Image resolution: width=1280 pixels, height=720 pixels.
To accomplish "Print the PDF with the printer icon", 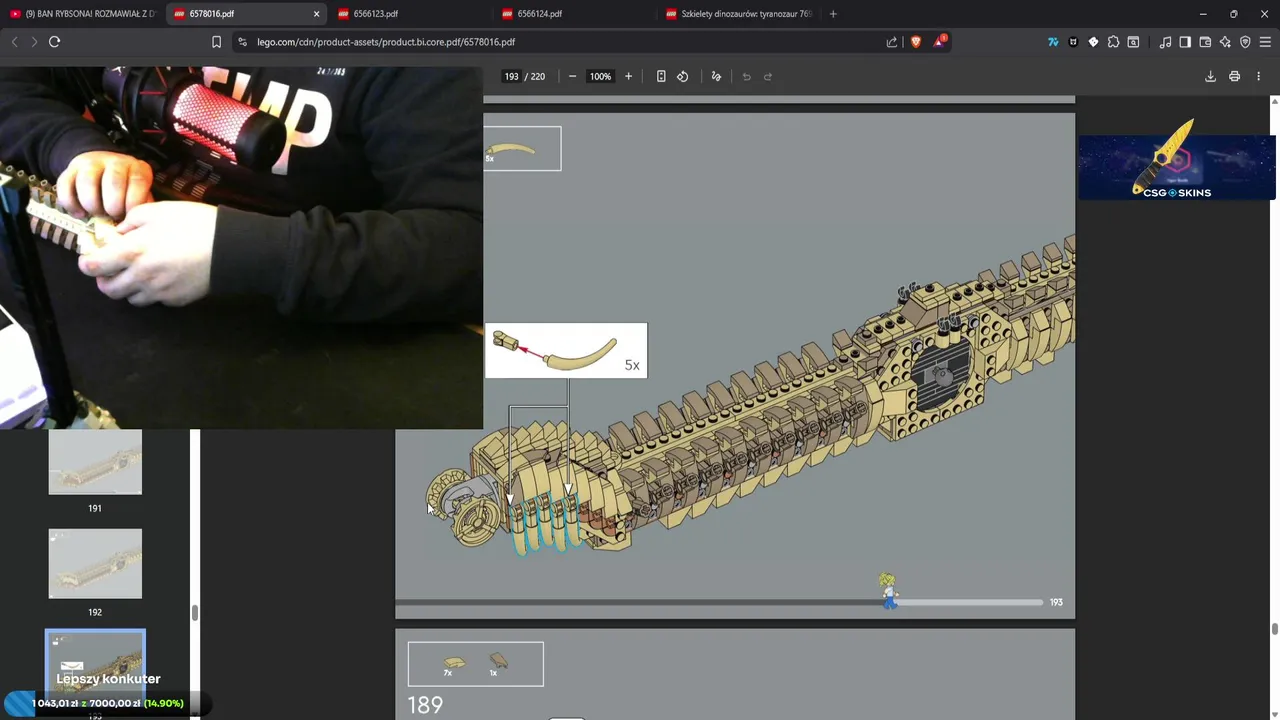I will (1235, 77).
